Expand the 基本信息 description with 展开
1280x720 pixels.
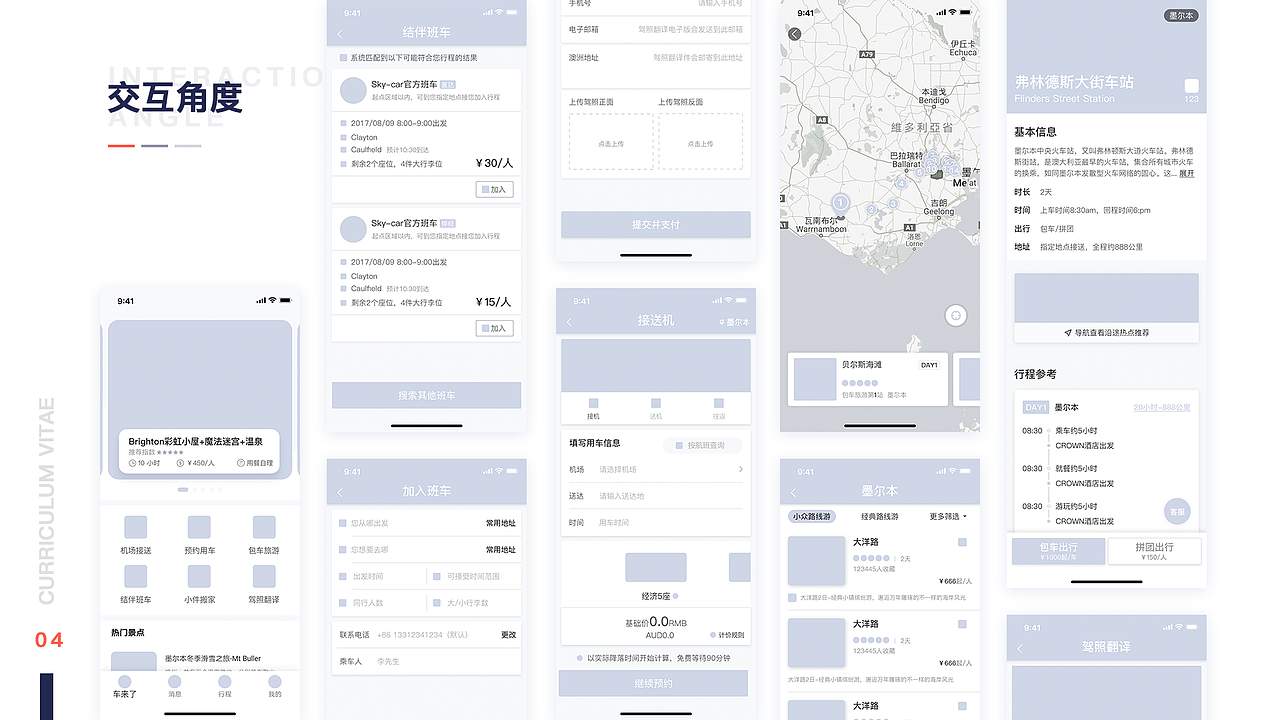[1186, 173]
